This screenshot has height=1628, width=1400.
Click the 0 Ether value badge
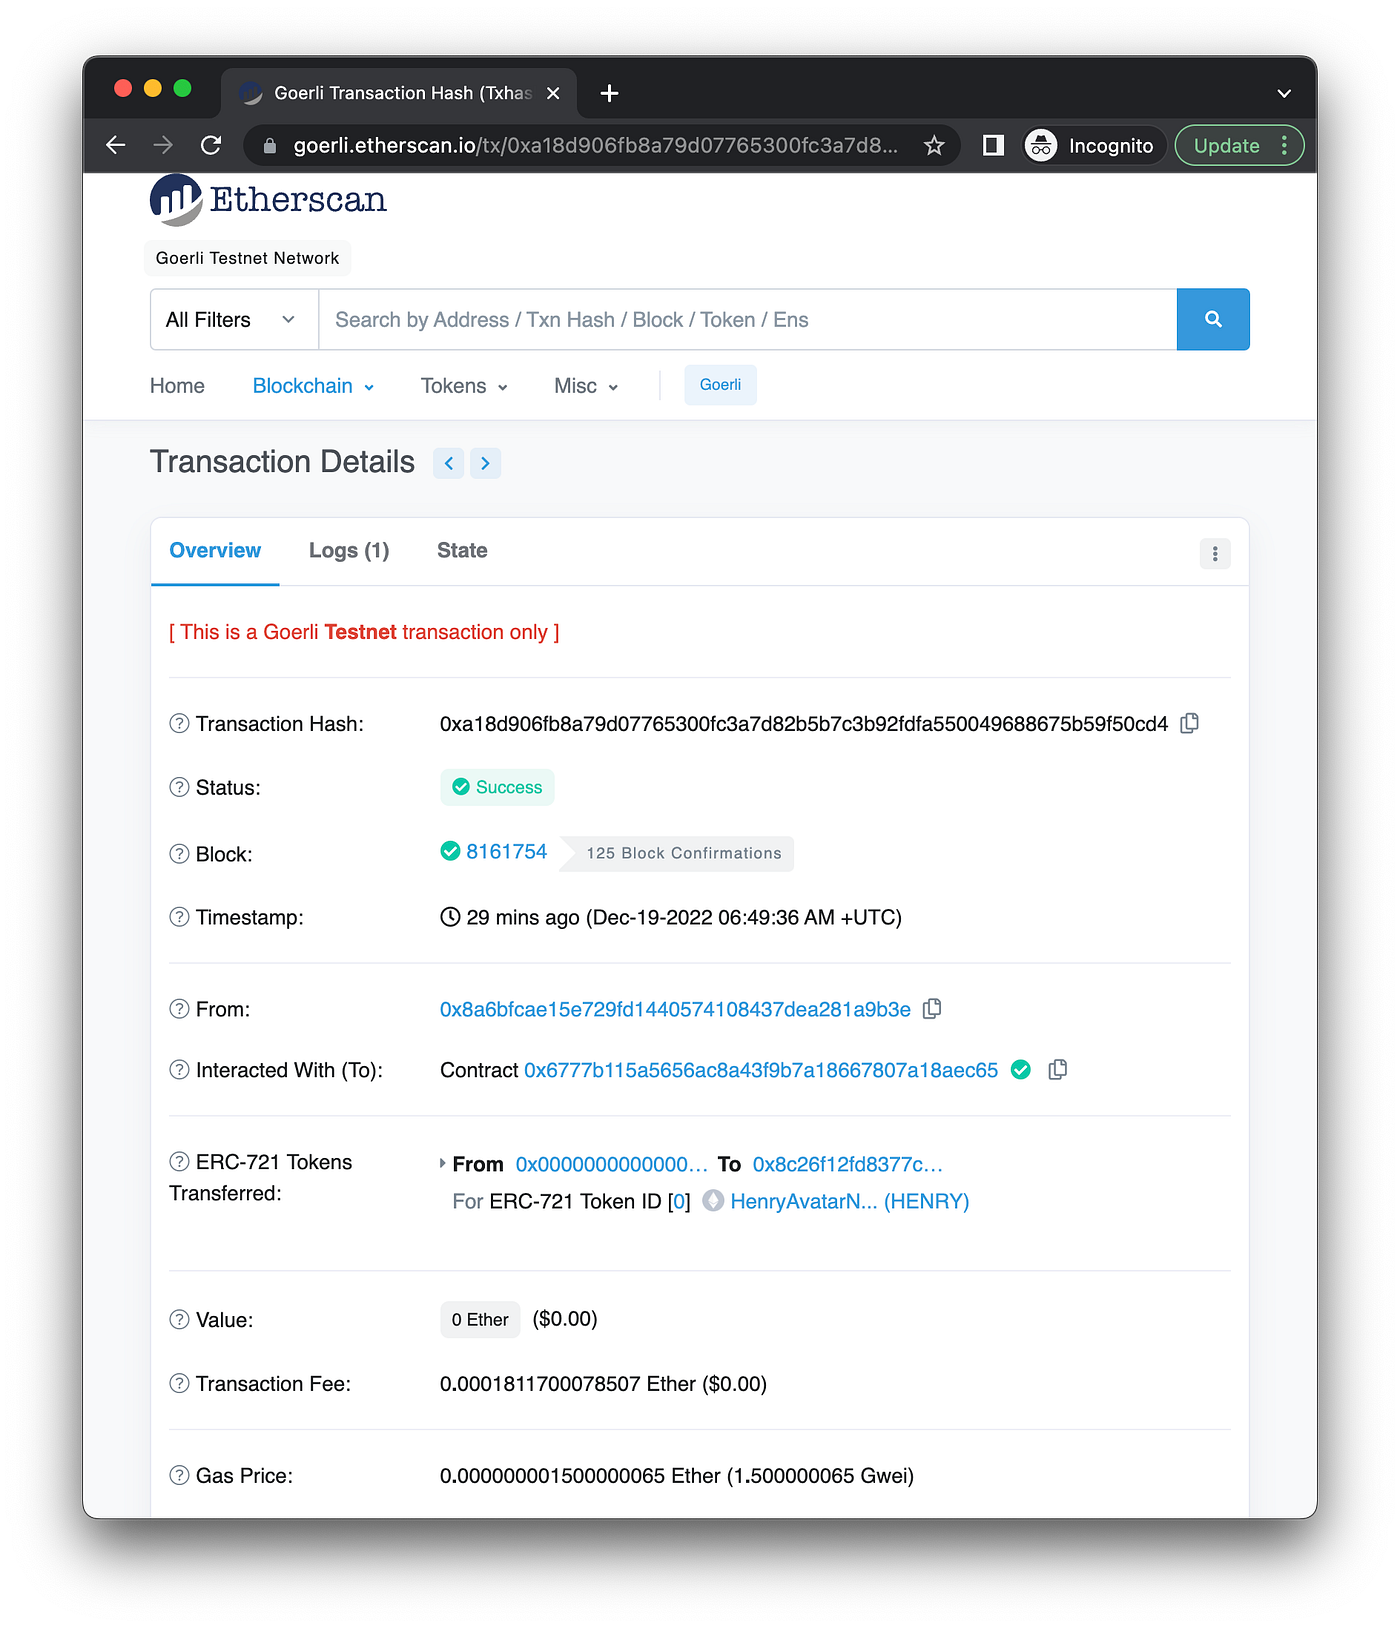[x=480, y=1320]
